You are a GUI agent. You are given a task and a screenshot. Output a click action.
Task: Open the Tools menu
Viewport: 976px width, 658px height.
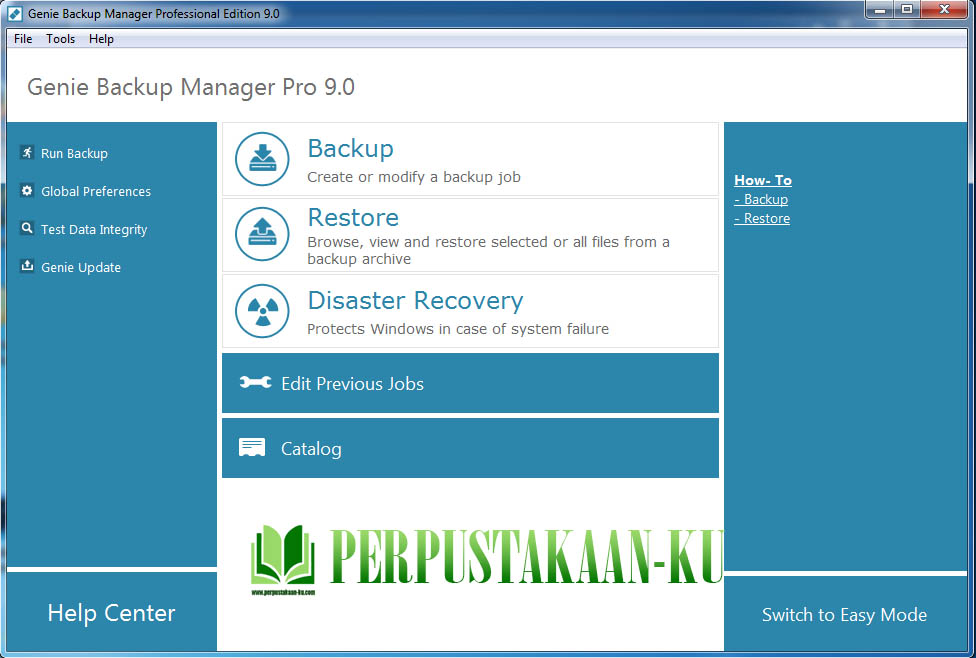point(60,39)
